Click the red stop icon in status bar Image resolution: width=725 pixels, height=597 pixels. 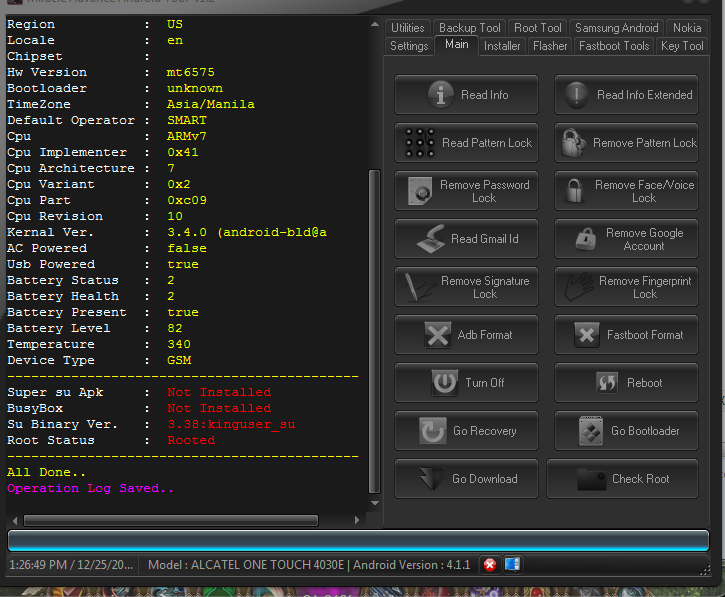click(x=490, y=565)
